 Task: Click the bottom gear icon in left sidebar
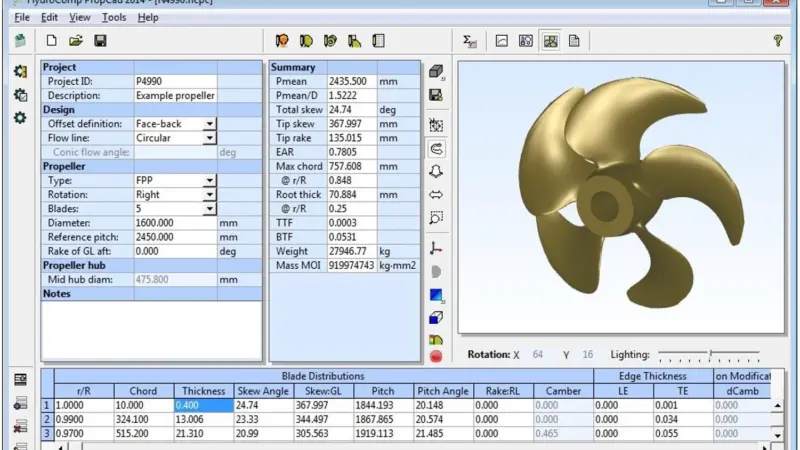(x=20, y=118)
